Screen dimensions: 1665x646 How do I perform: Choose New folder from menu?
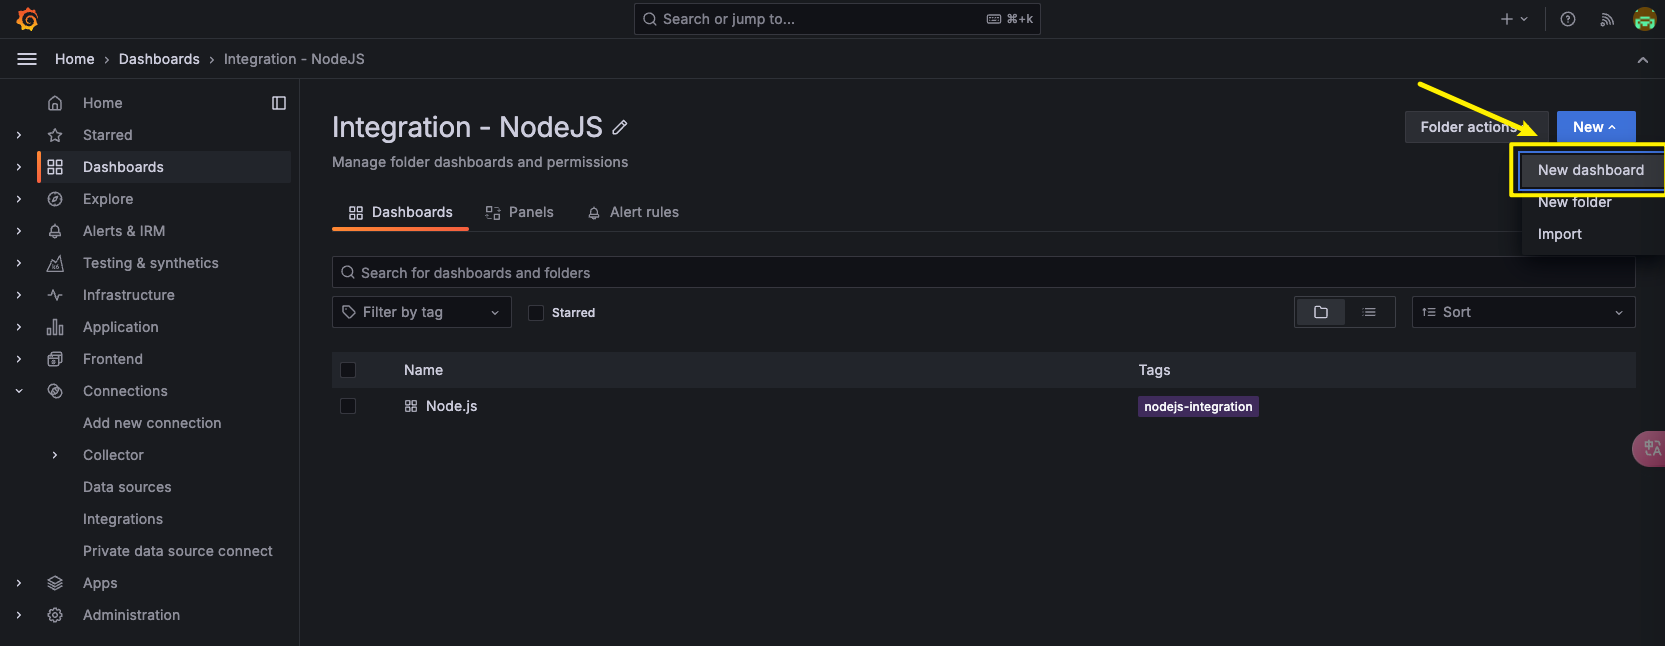[1574, 202]
